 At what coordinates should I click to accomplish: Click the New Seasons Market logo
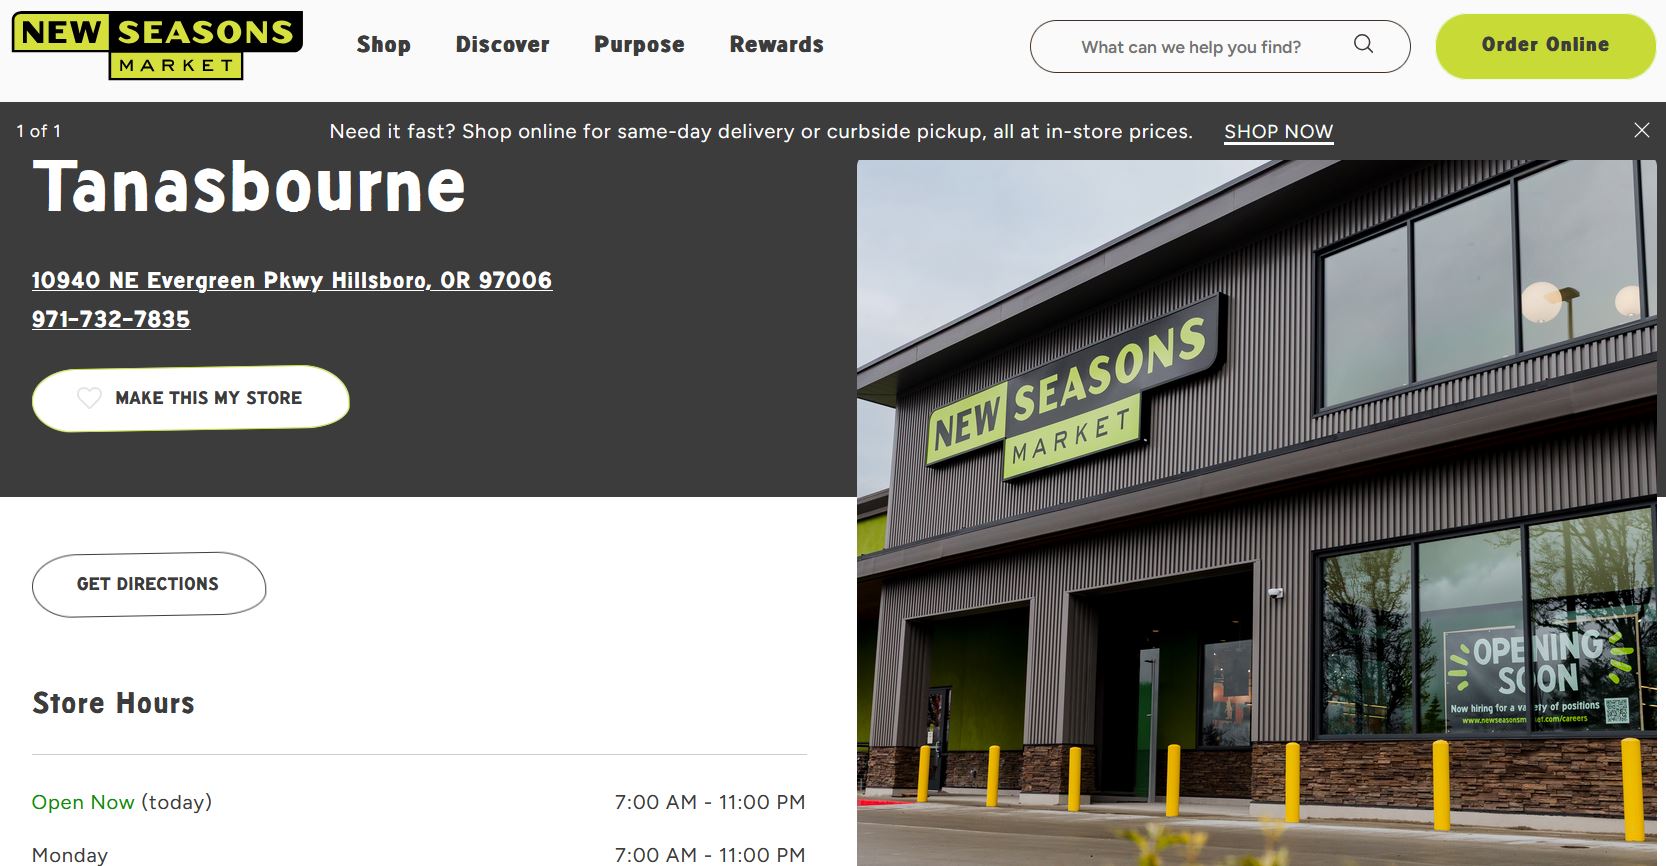[157, 45]
